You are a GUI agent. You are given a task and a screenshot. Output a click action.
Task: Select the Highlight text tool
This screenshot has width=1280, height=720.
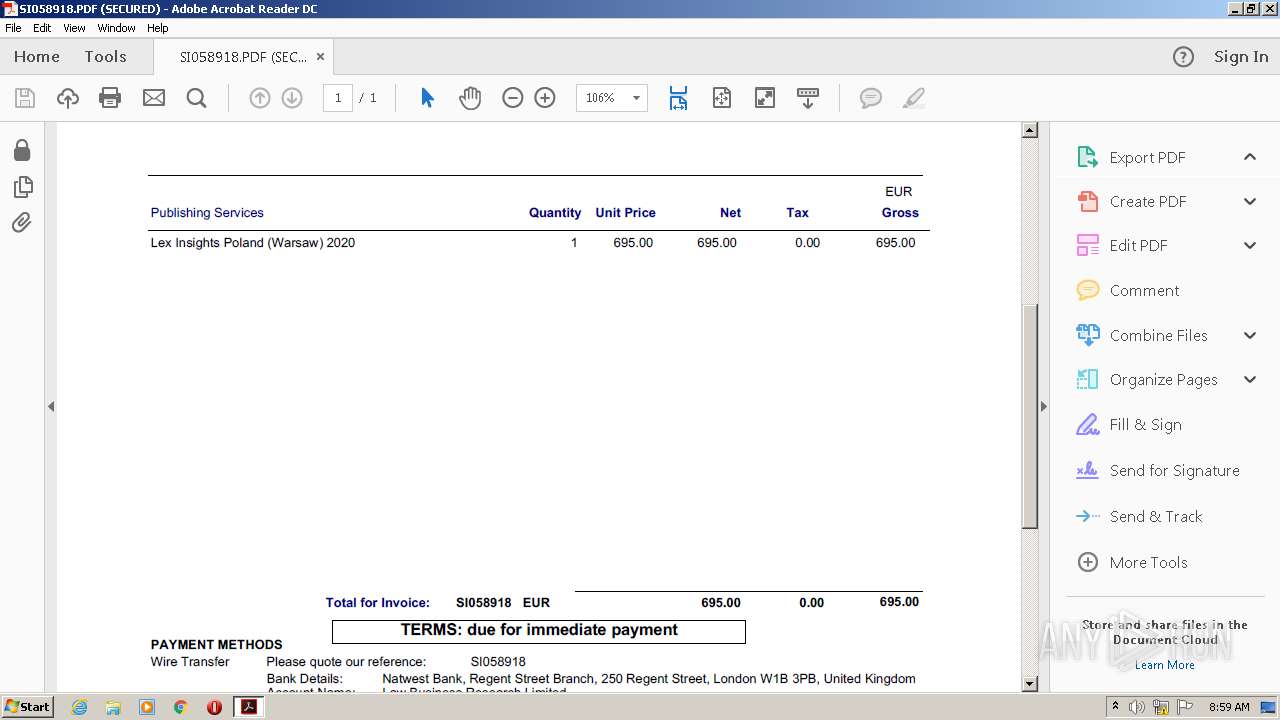point(913,98)
